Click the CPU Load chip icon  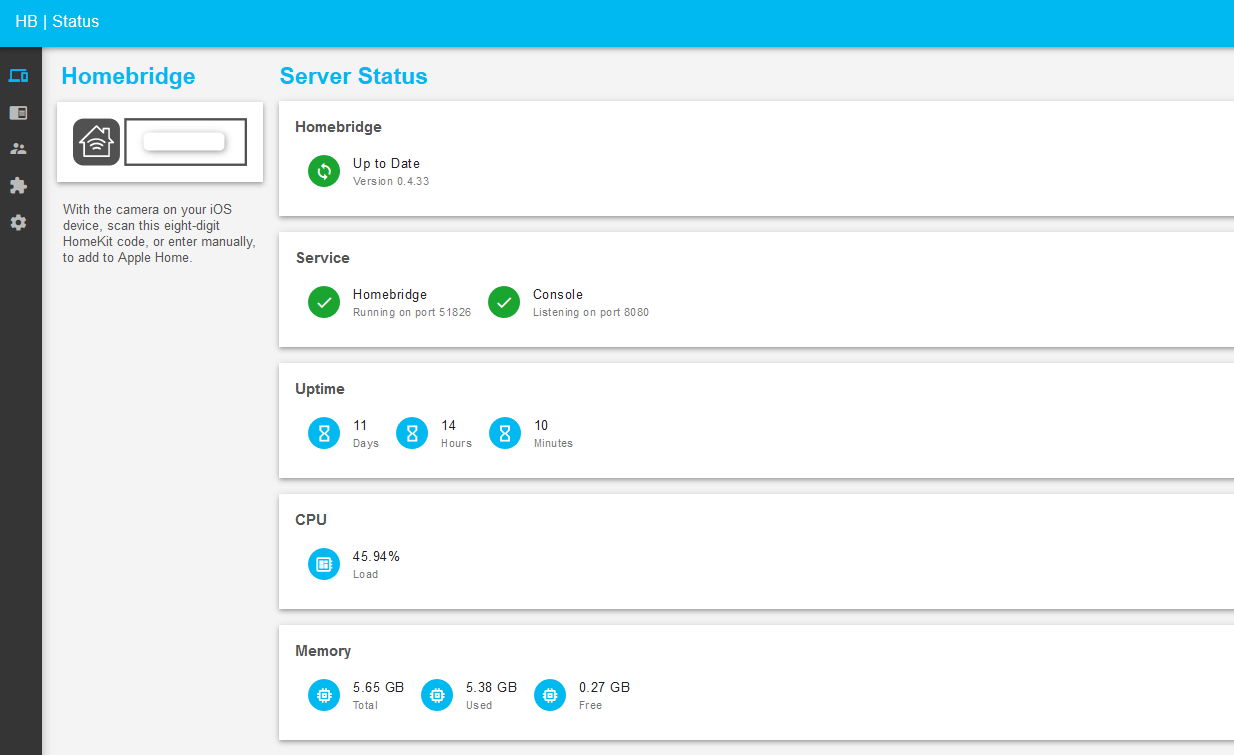click(x=324, y=564)
